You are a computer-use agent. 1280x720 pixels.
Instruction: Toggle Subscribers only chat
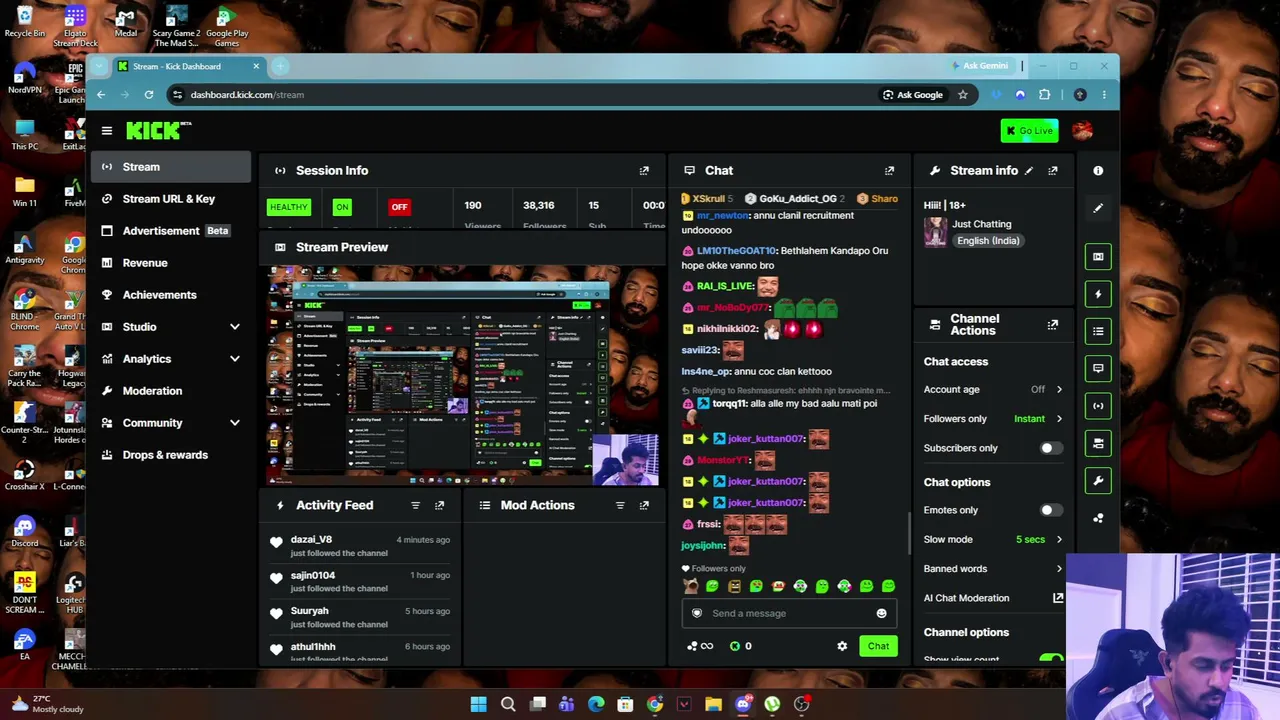pos(1050,448)
